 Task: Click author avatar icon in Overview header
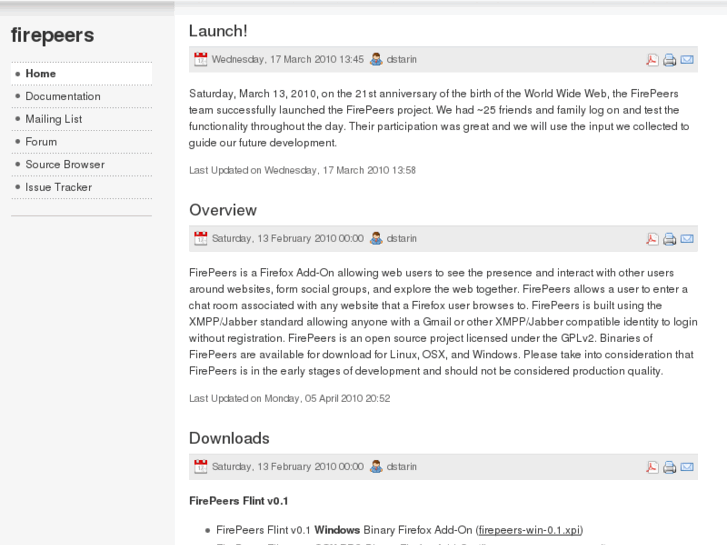(376, 238)
